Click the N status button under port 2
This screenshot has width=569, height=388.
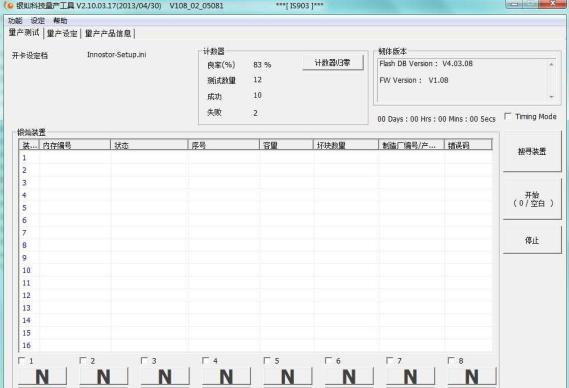(103, 376)
